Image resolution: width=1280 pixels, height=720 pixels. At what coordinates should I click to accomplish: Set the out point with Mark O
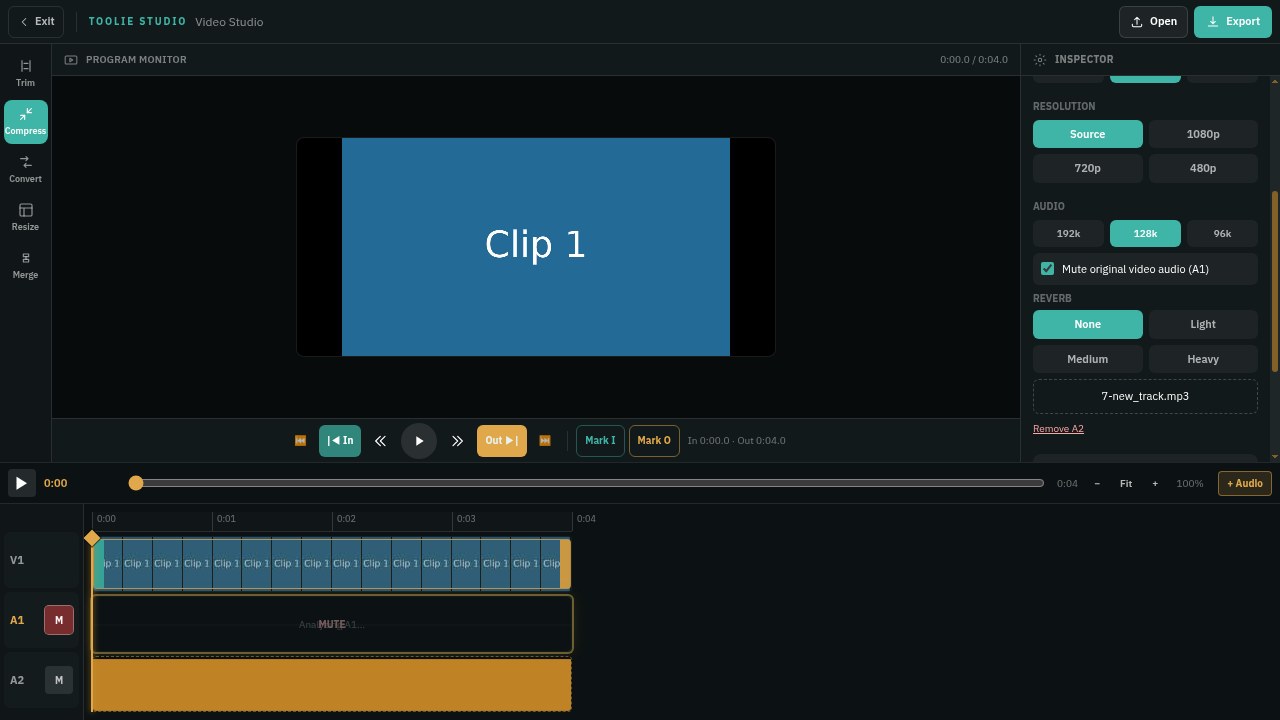click(x=654, y=441)
